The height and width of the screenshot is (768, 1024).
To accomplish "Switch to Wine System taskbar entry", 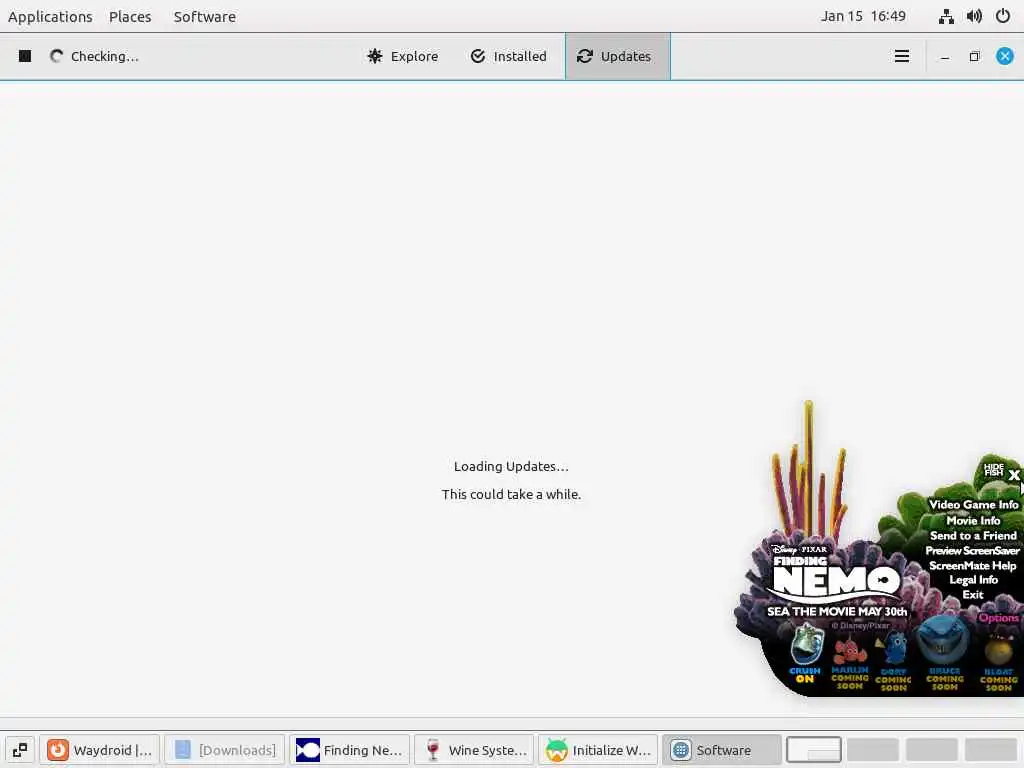I will pyautogui.click(x=474, y=750).
